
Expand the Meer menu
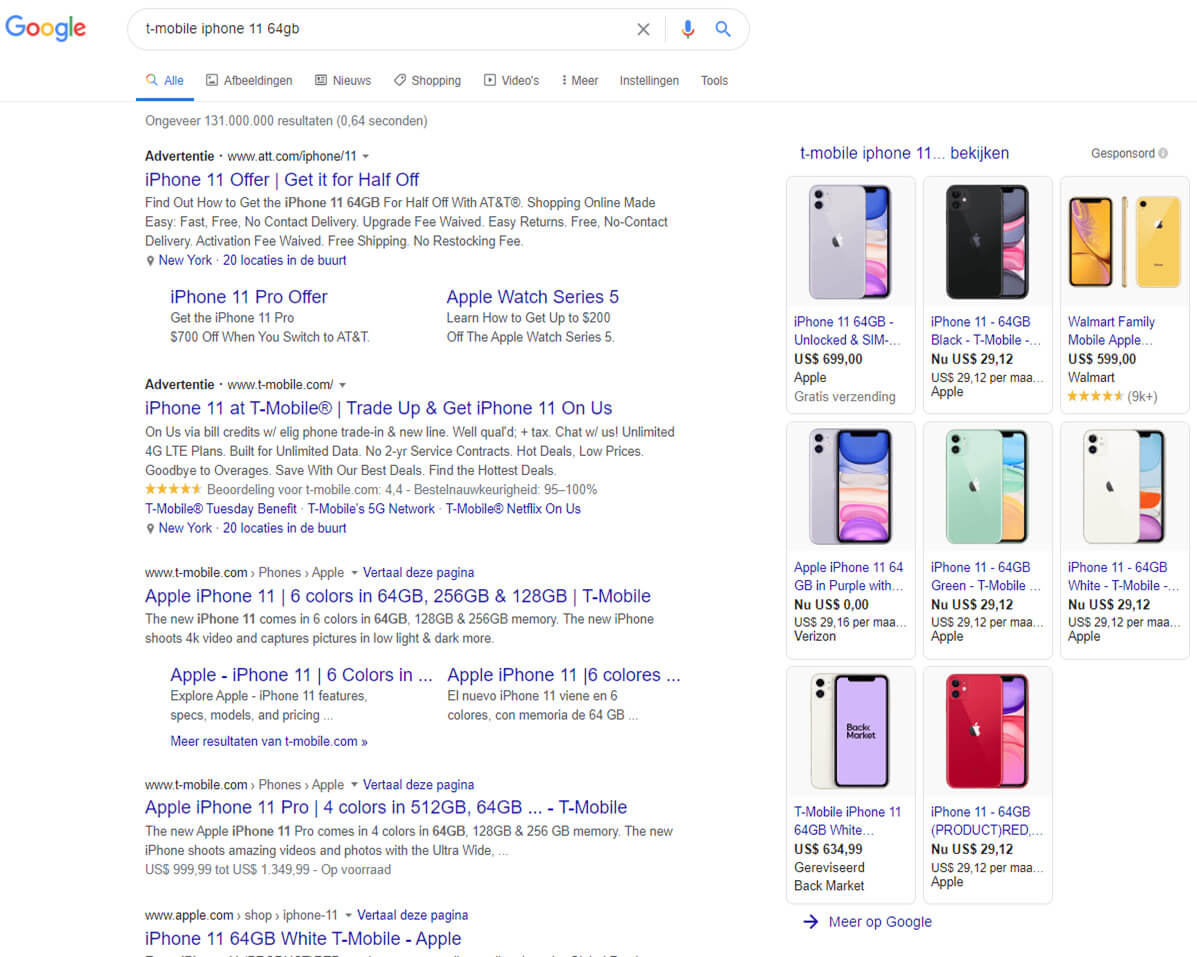579,80
